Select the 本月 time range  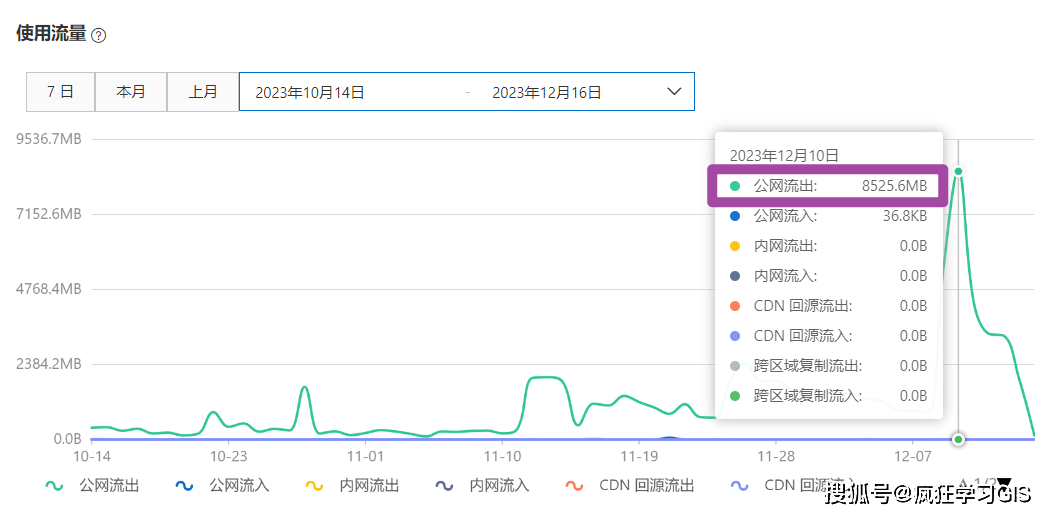click(131, 91)
